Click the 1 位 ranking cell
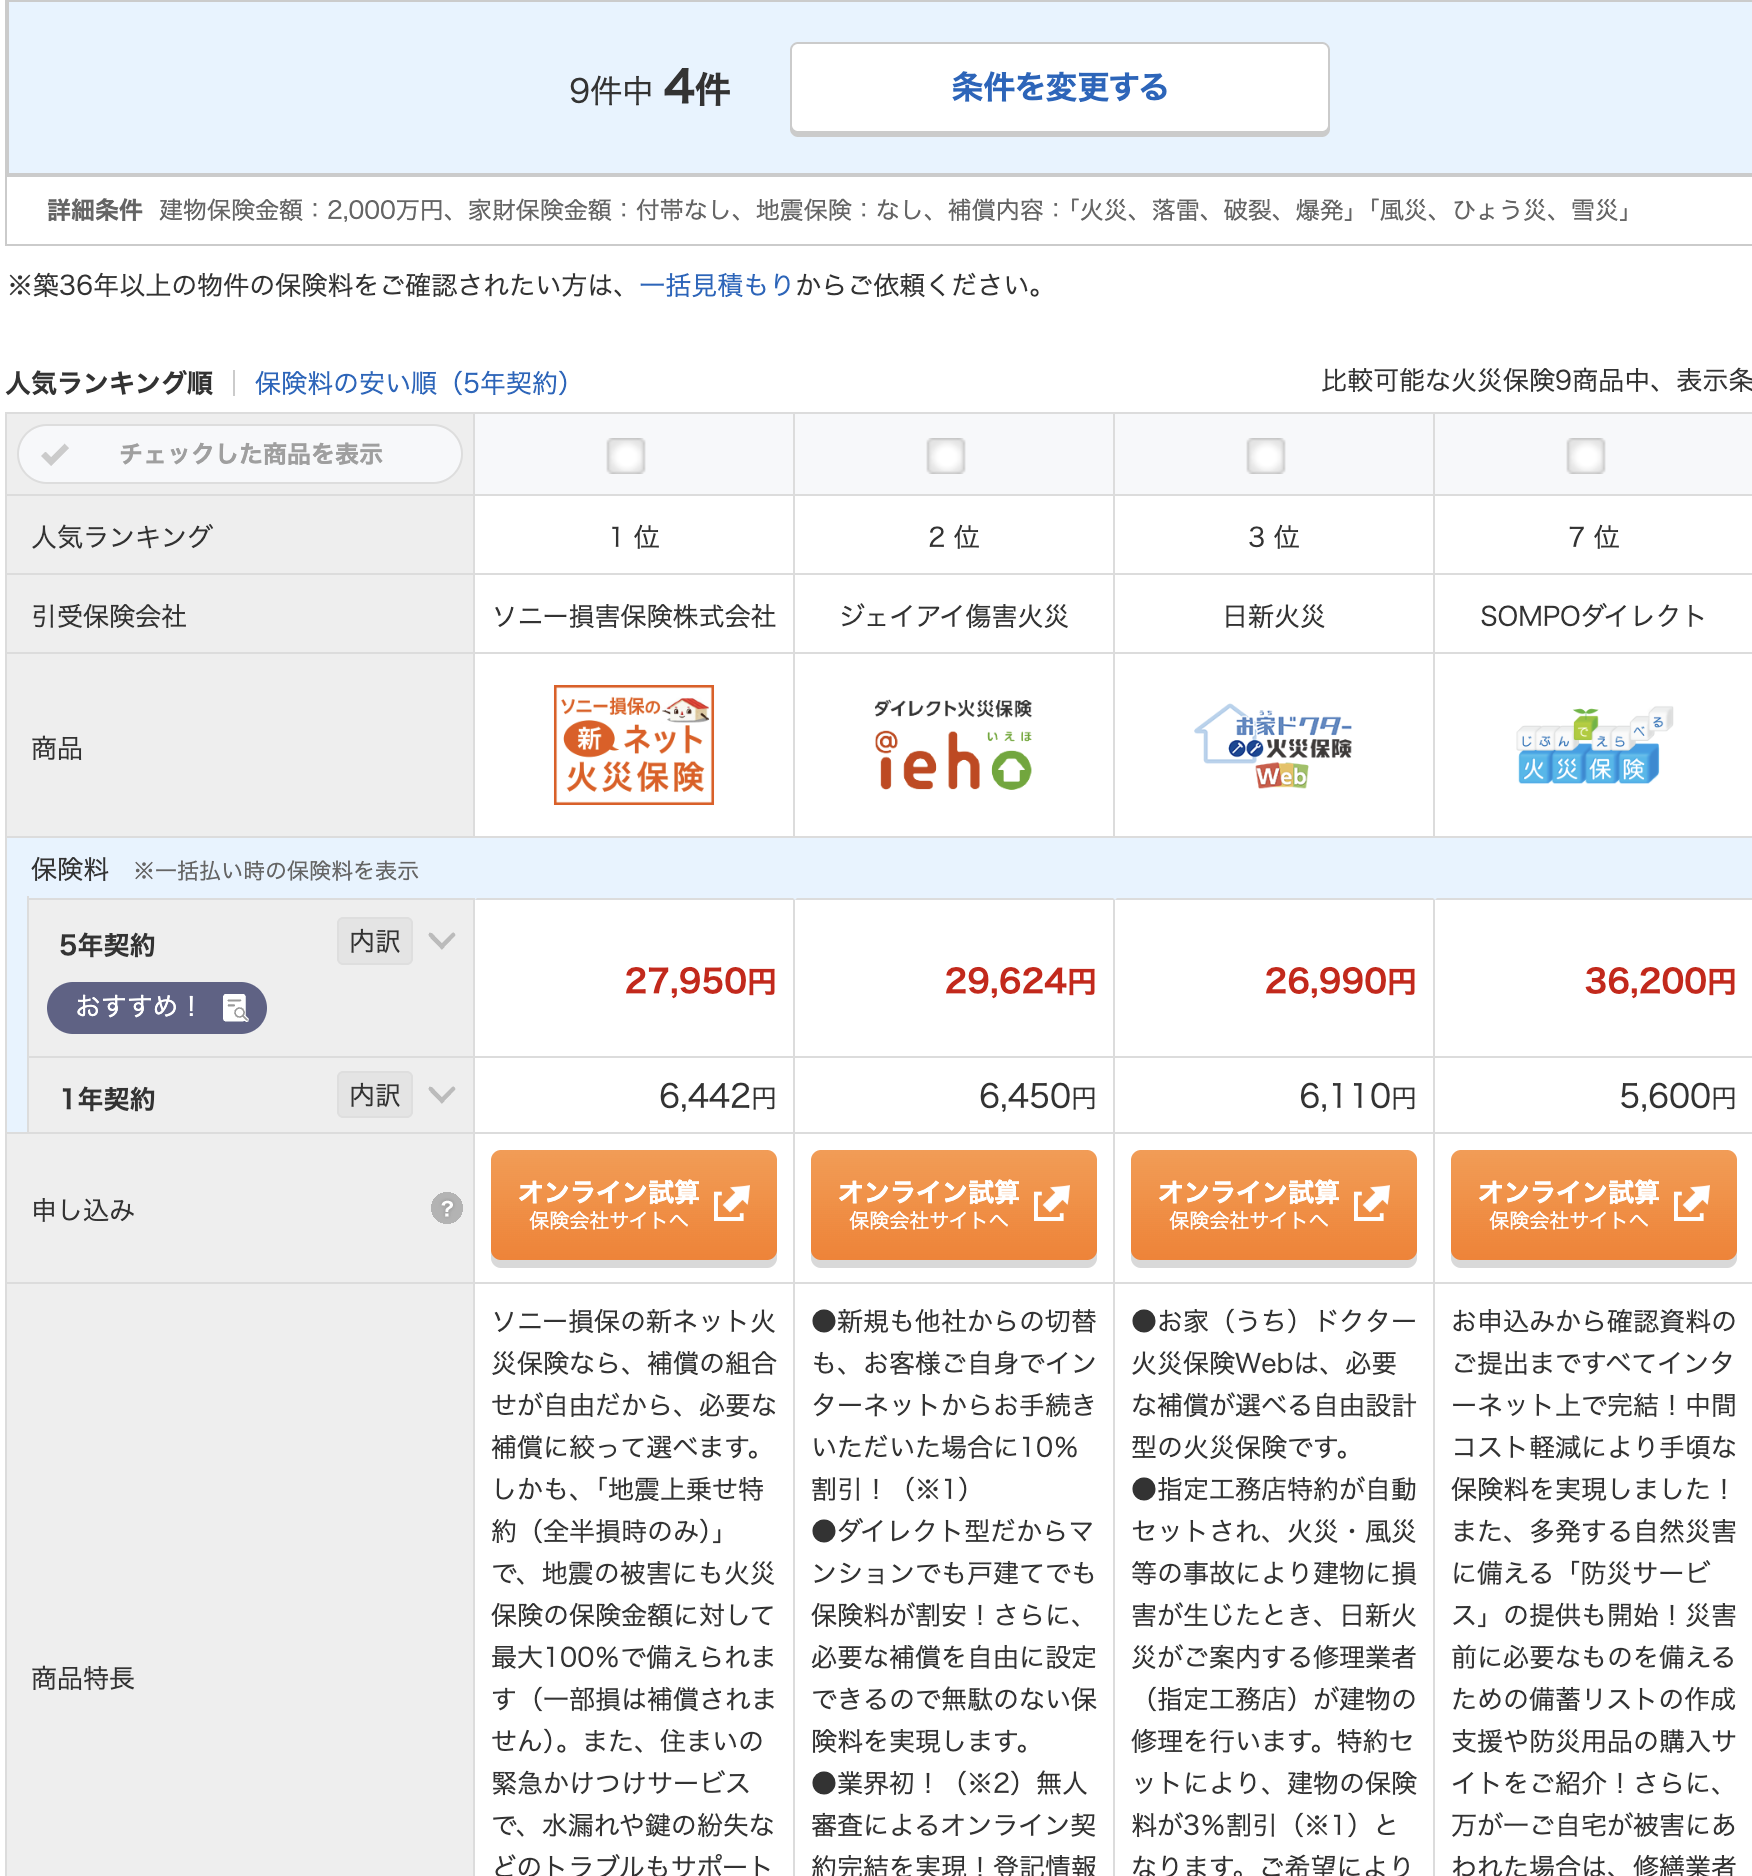Viewport: 1752px width, 1876px height. coord(634,537)
